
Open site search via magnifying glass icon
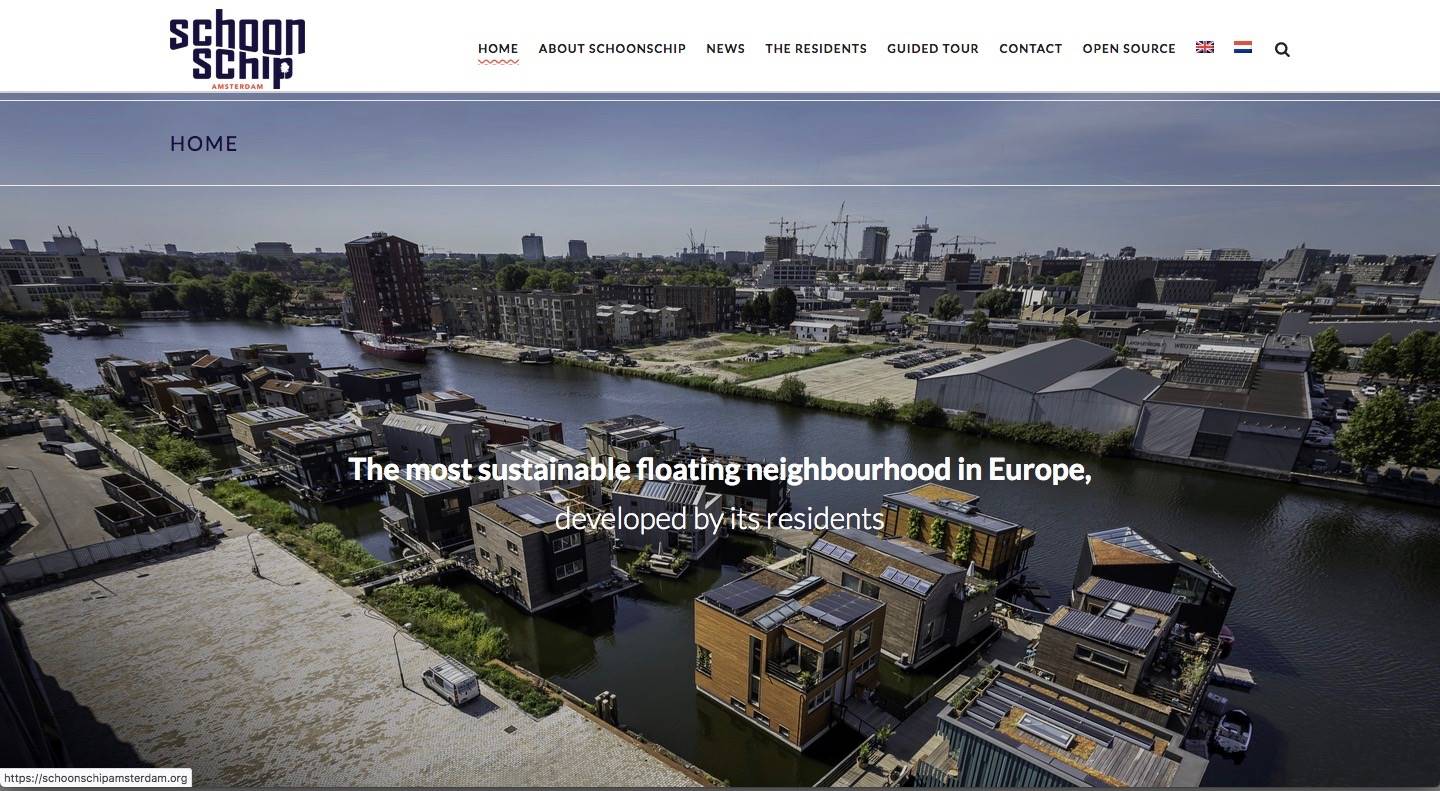pos(1282,49)
